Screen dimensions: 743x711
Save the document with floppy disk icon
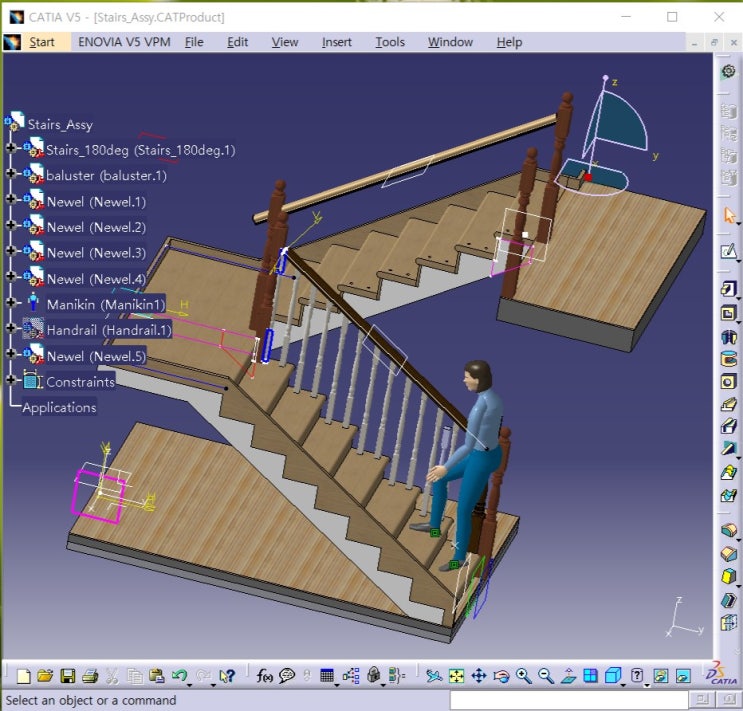point(68,675)
